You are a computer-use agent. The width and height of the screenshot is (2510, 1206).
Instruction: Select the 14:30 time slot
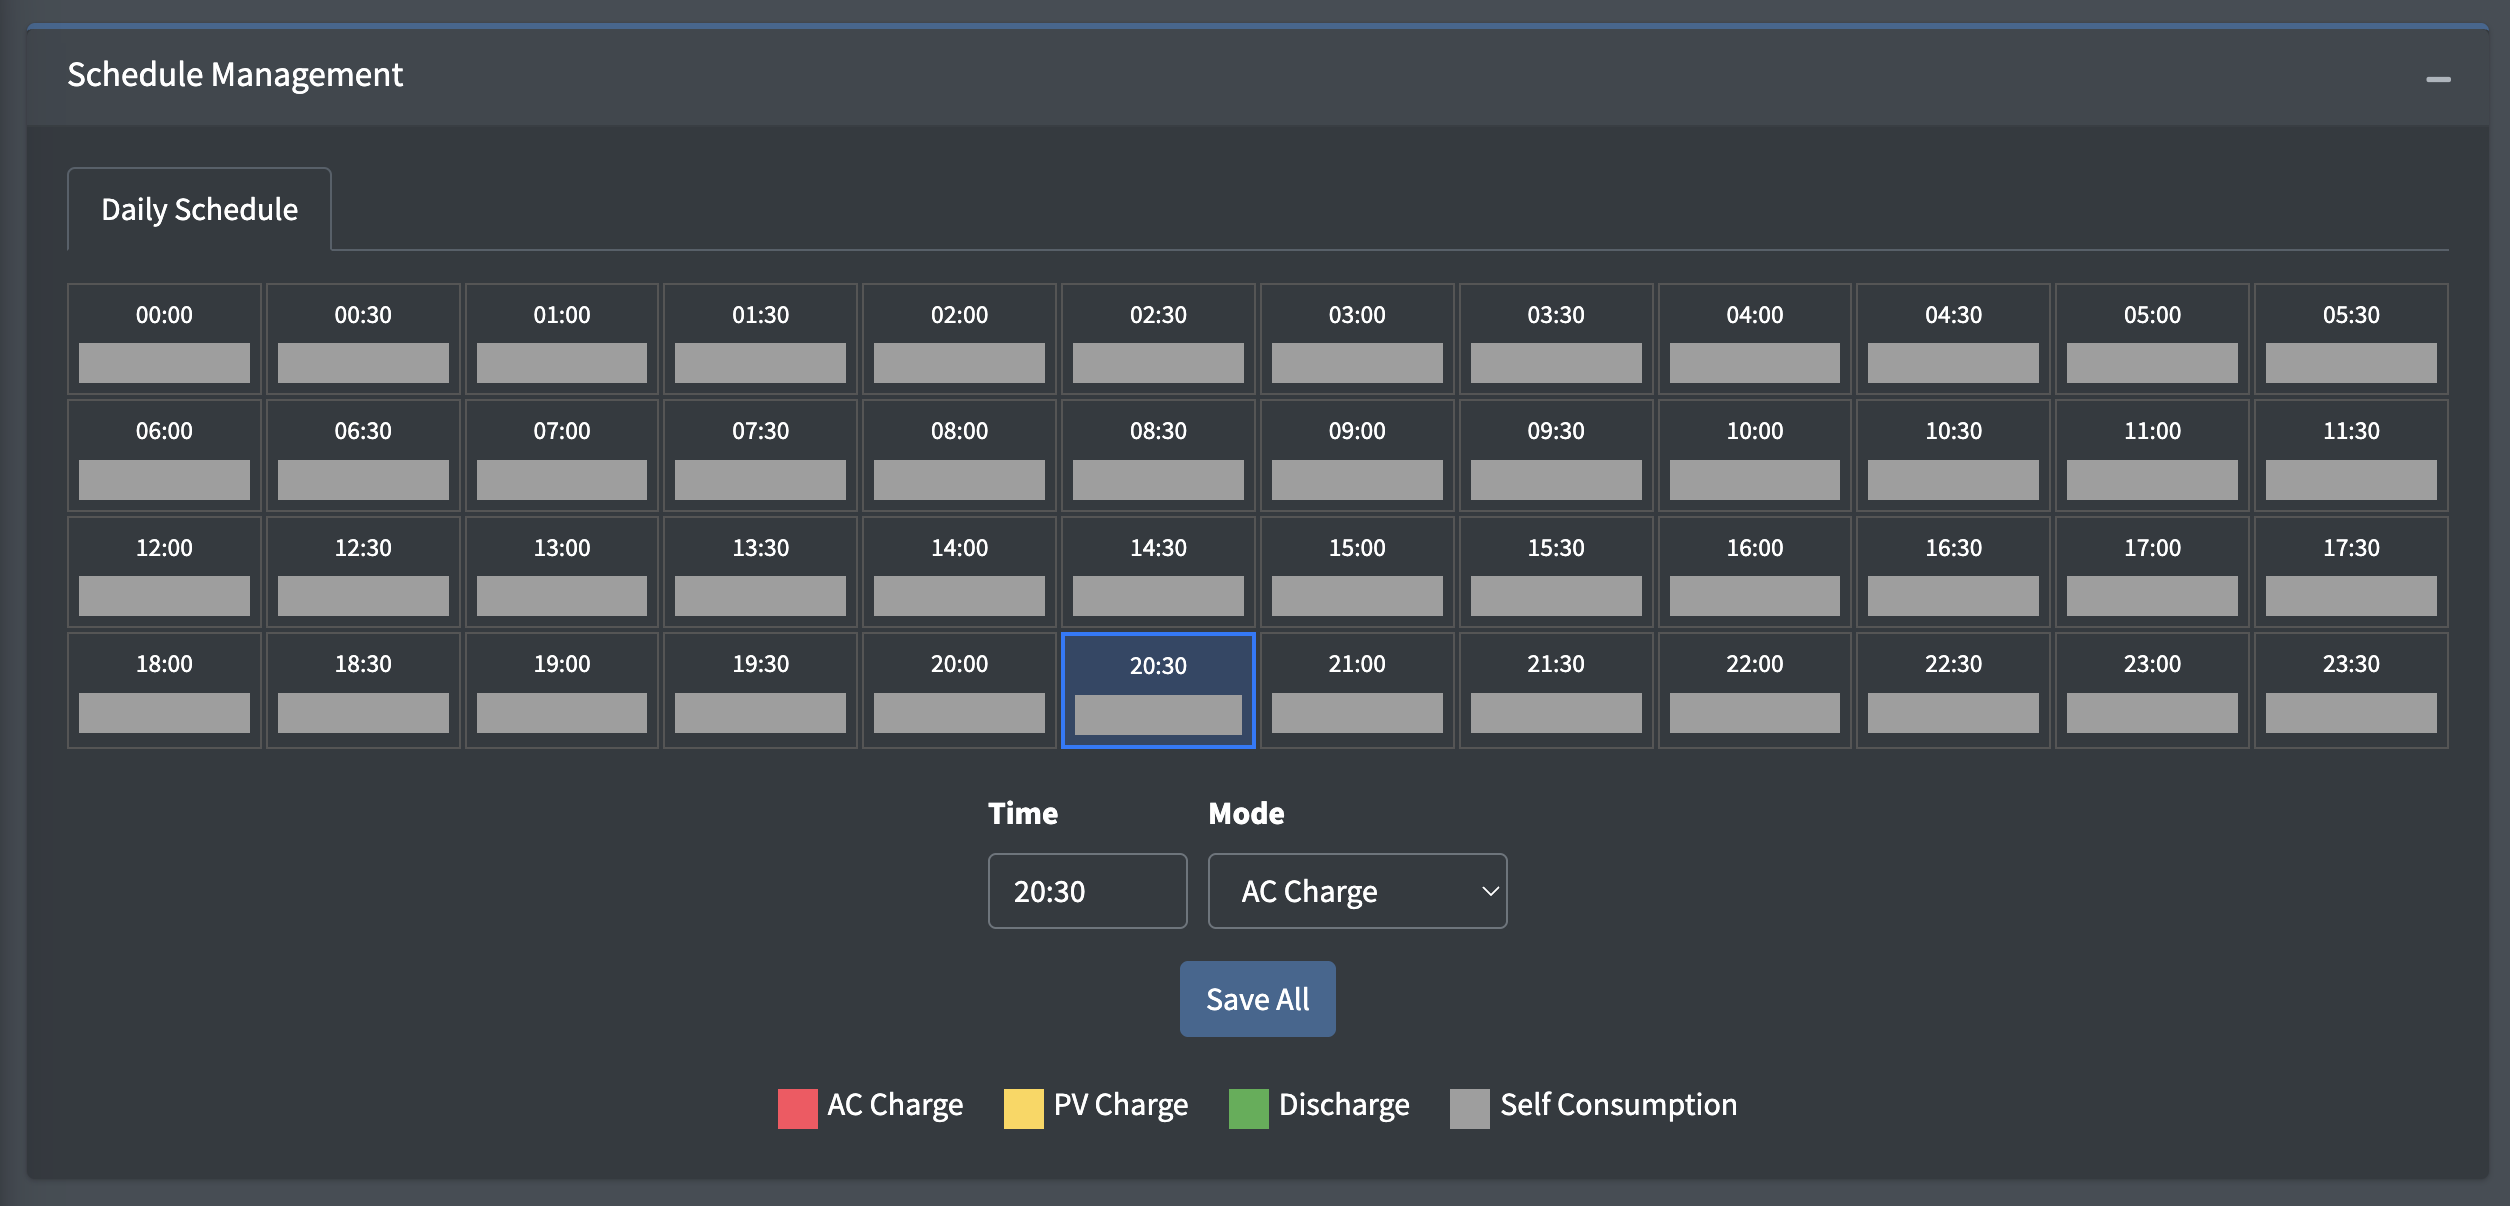1157,572
